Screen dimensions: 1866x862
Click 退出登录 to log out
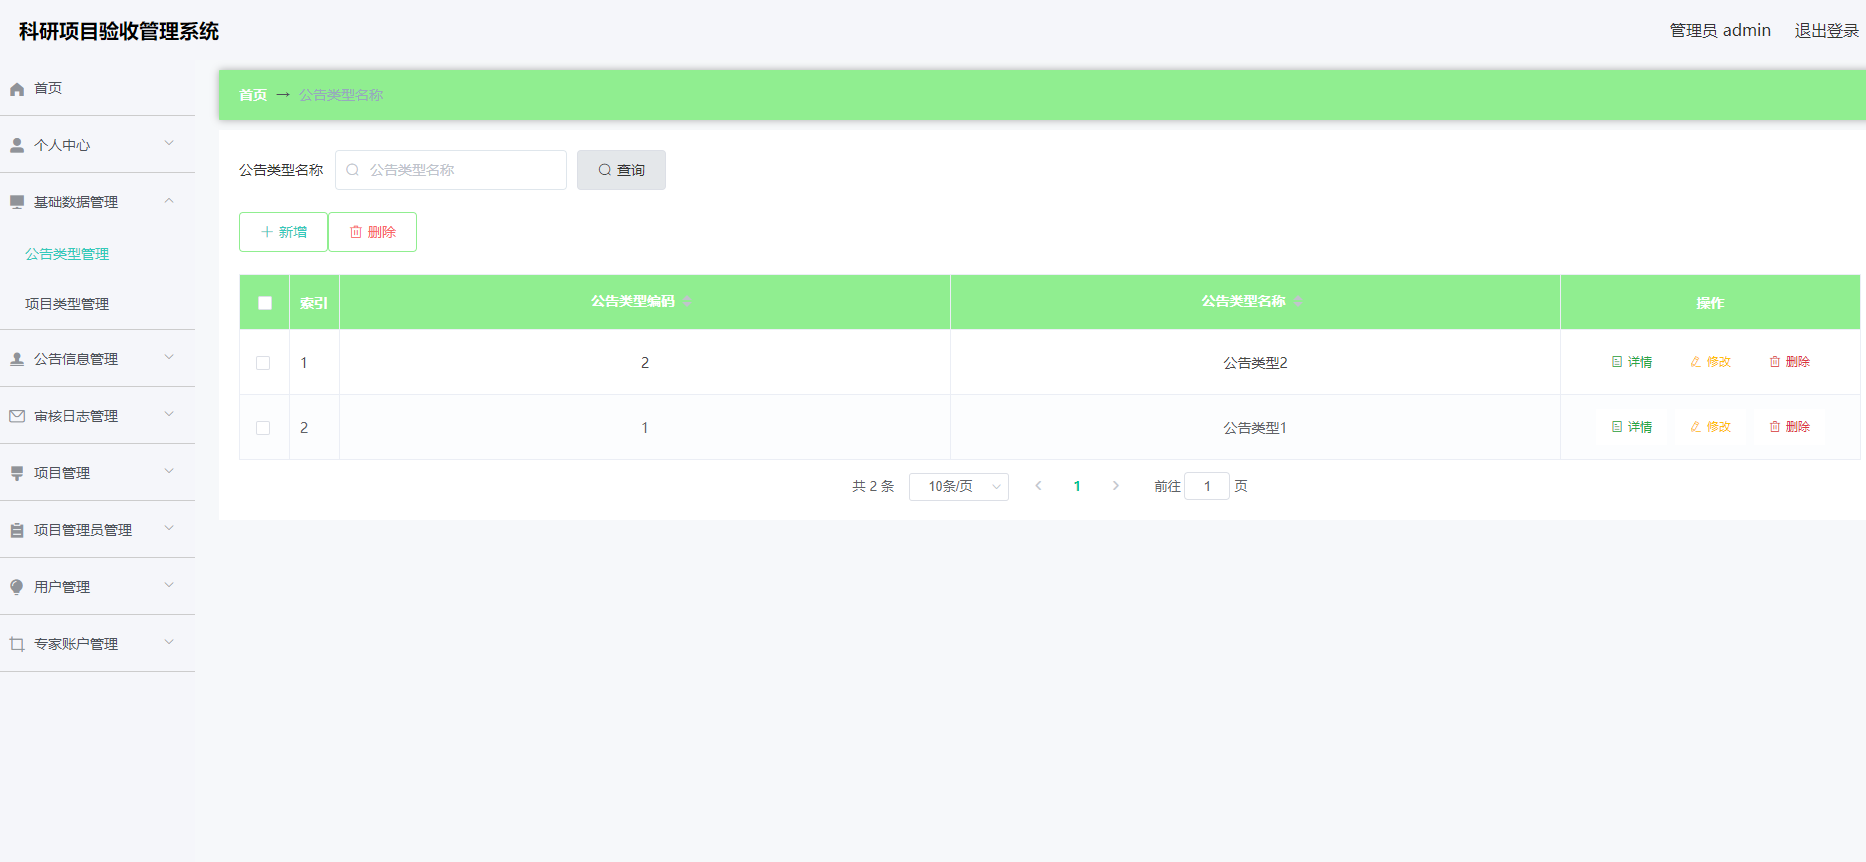point(1826,31)
